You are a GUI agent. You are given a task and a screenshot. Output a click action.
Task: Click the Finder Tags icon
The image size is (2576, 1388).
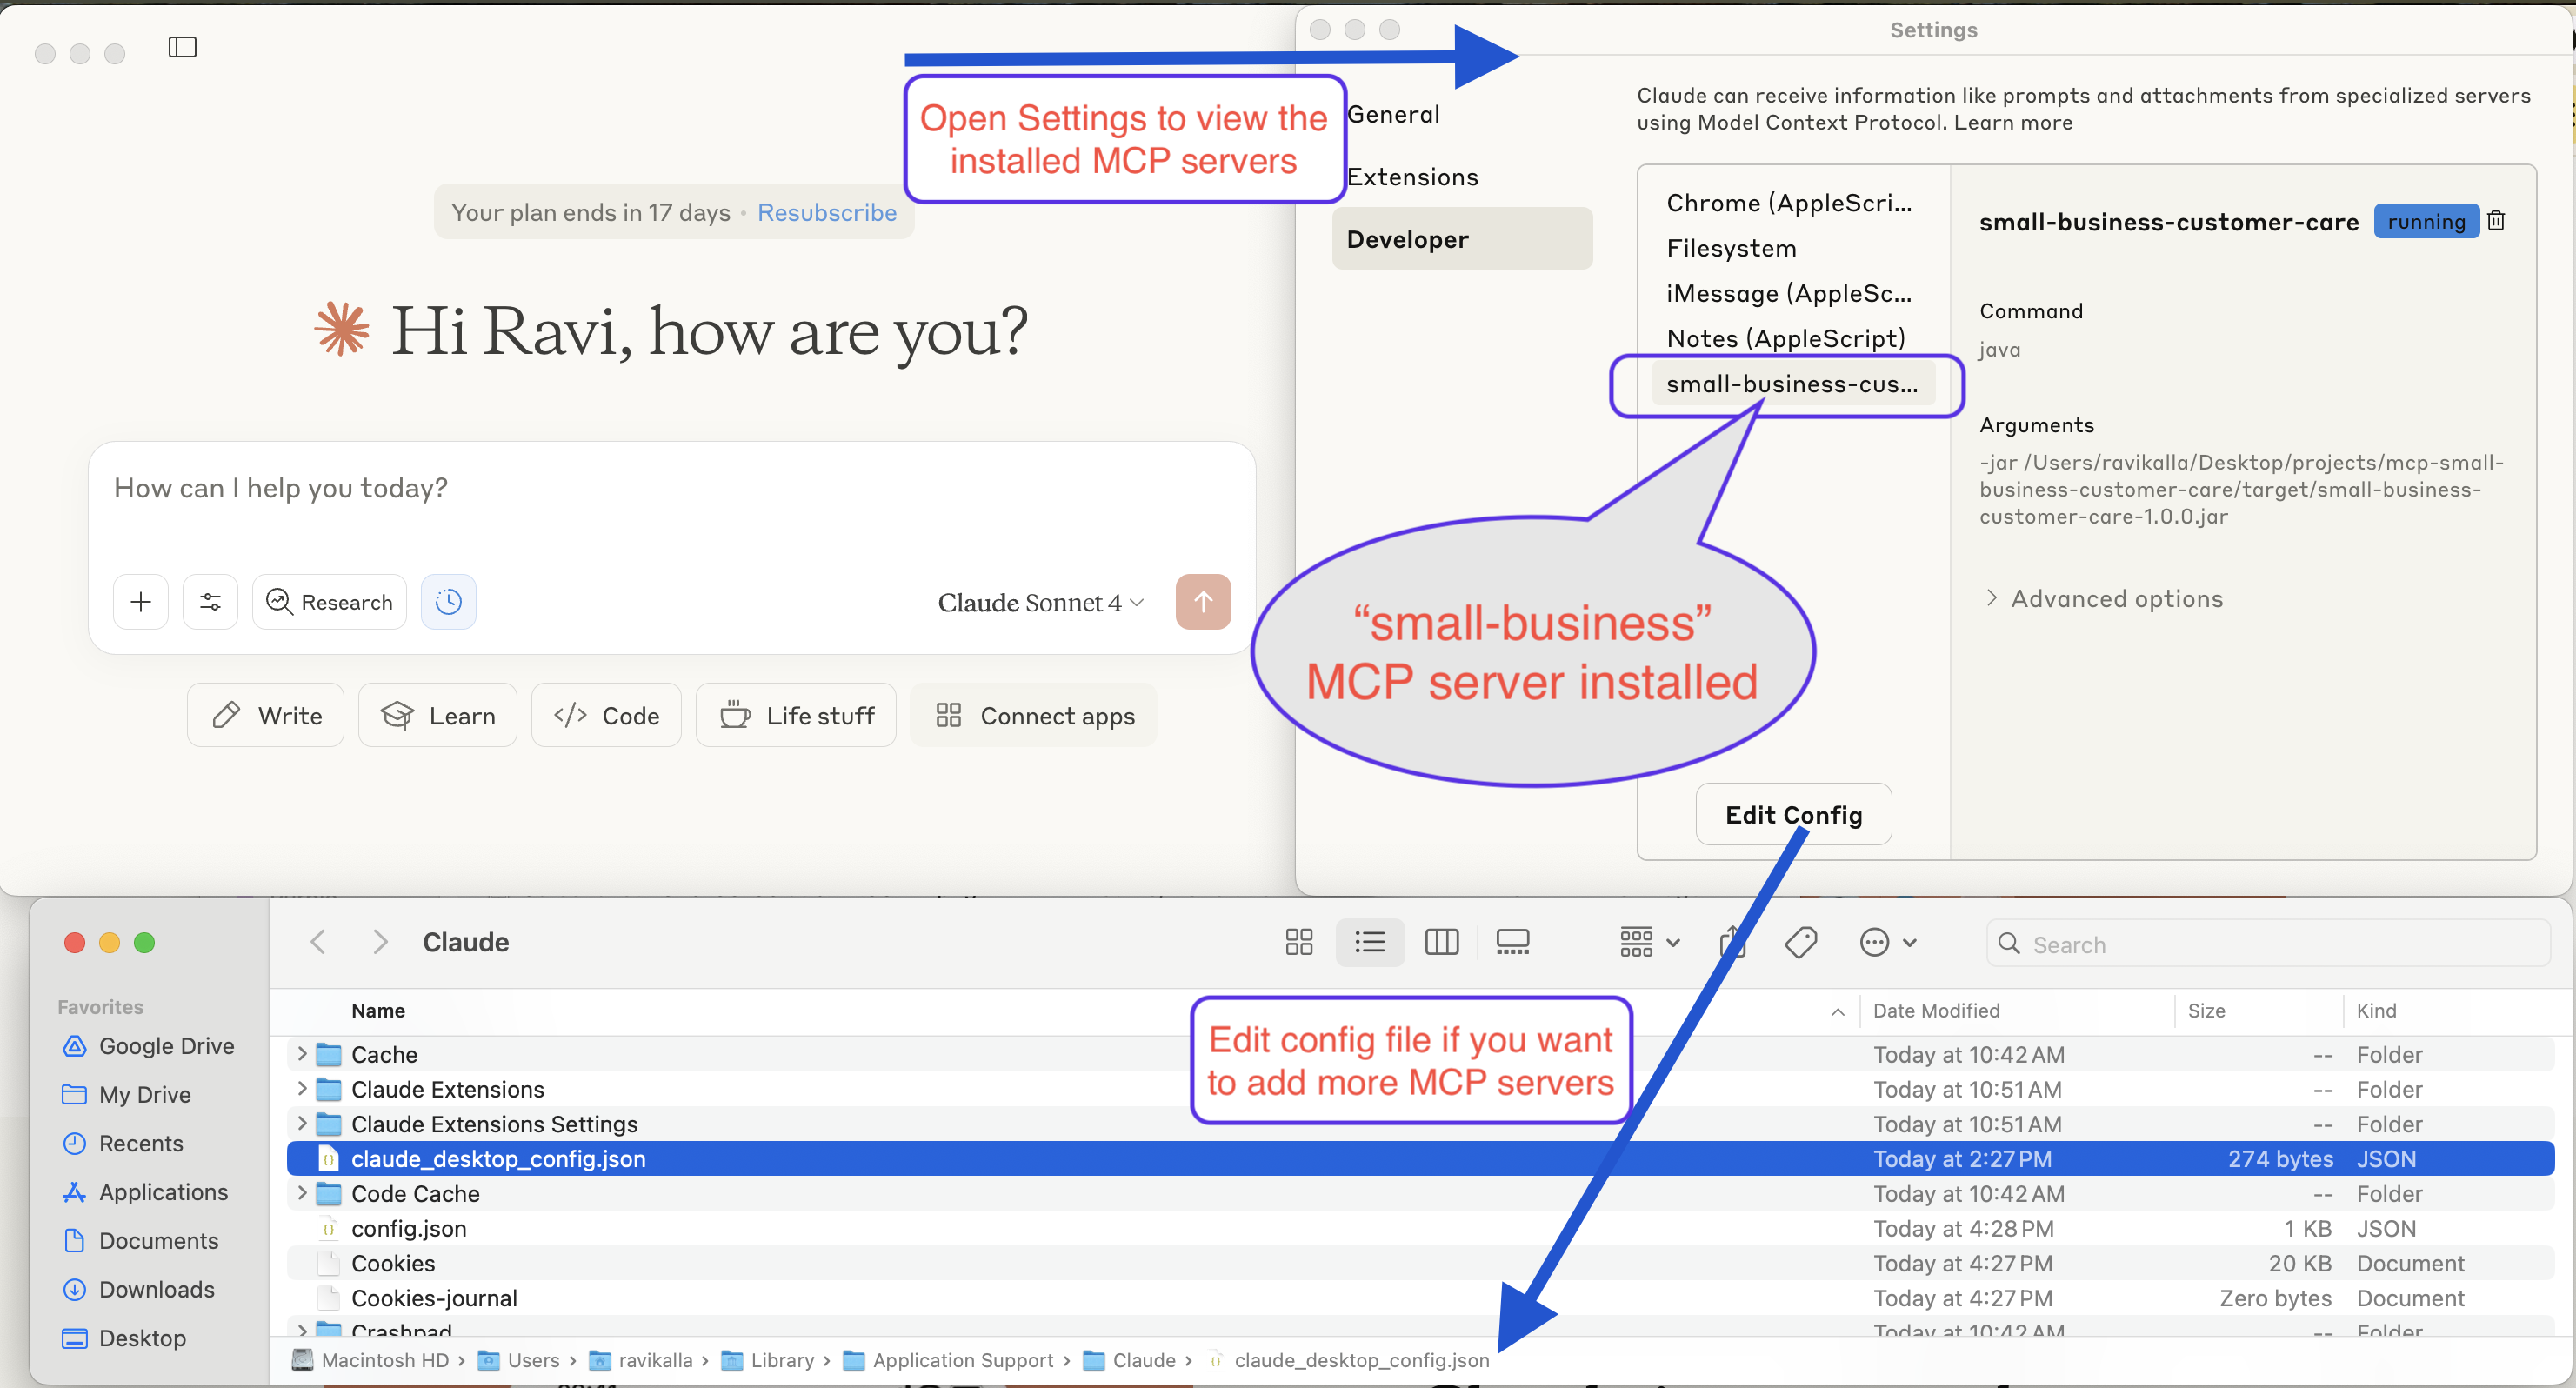[1800, 942]
